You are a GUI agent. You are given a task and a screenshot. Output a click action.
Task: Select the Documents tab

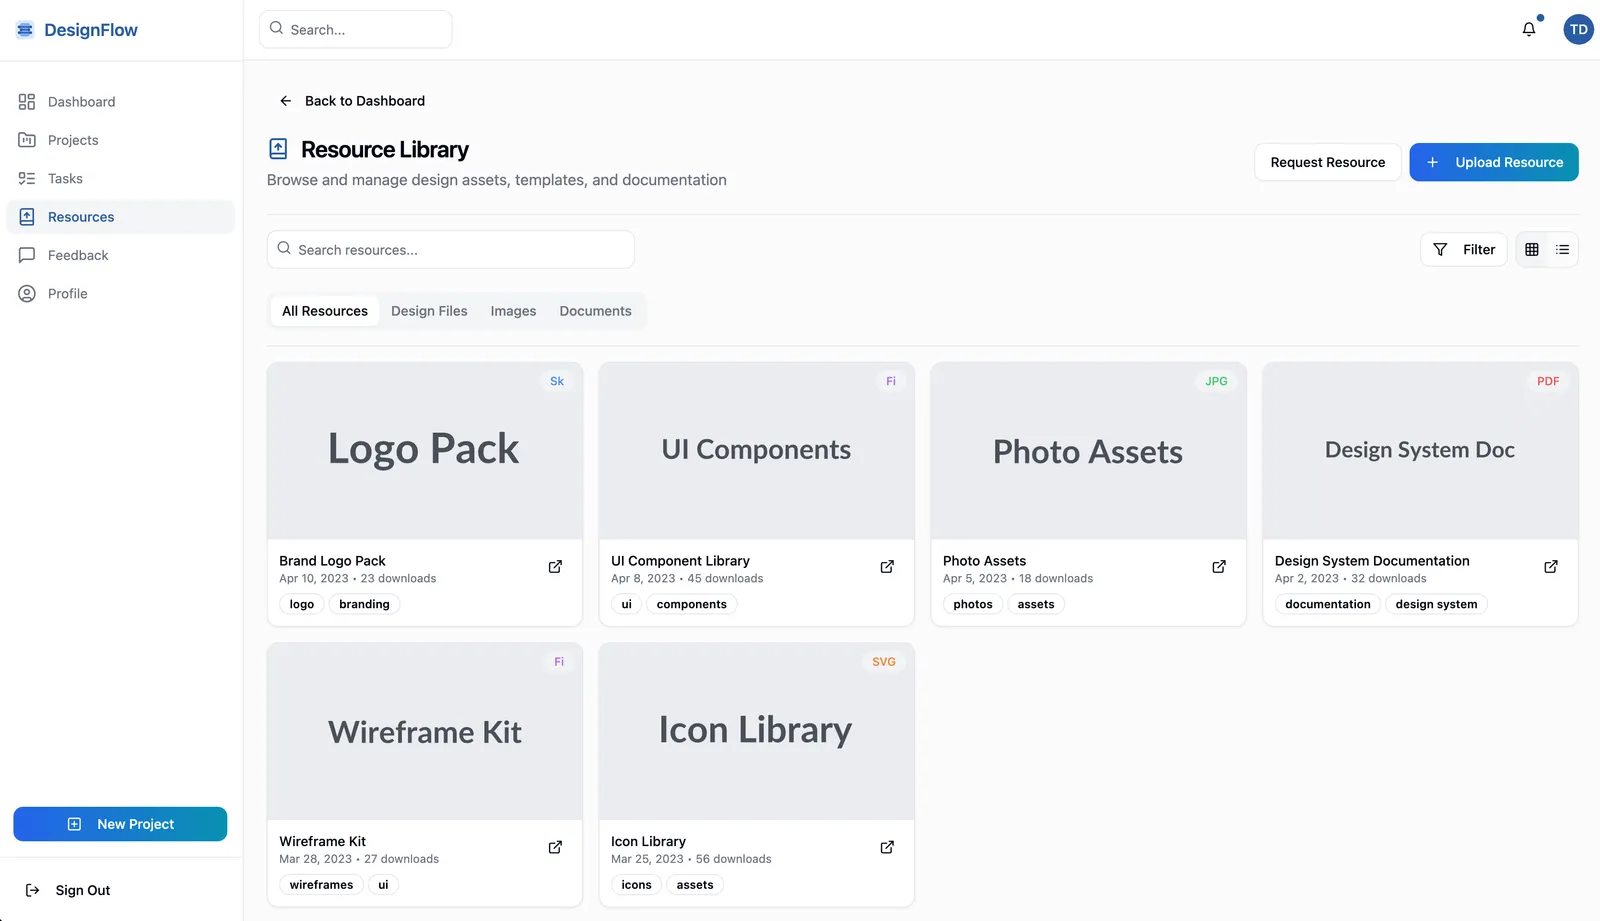pos(595,311)
